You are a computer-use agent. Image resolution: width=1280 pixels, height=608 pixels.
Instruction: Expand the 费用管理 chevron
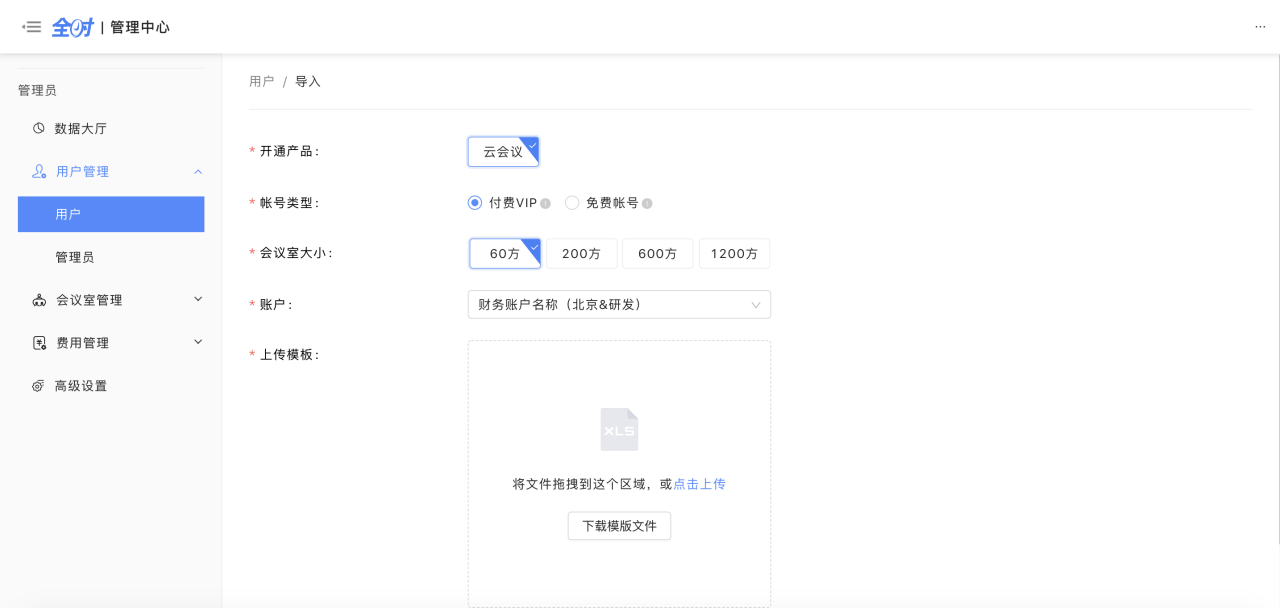[x=198, y=342]
